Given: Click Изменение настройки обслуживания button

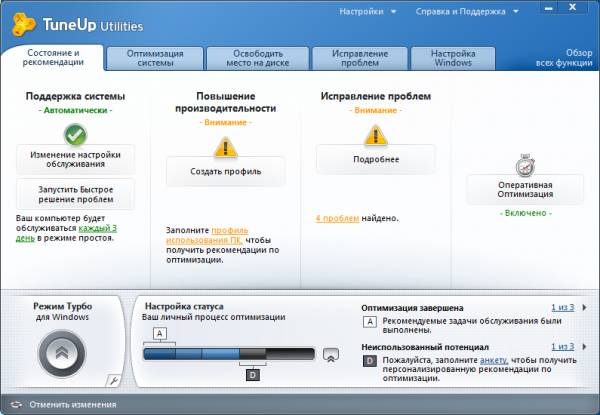Looking at the screenshot, I should [75, 159].
